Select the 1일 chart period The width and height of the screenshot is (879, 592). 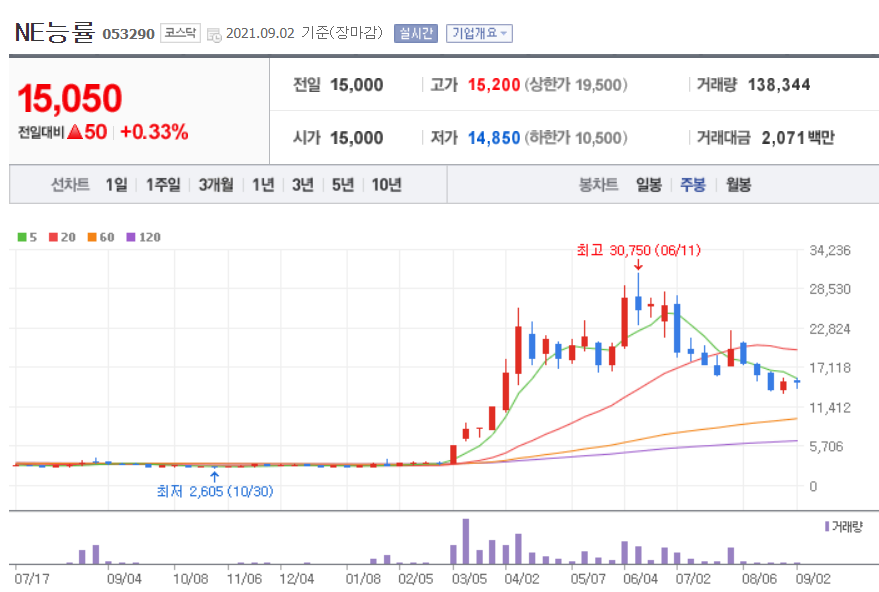(x=115, y=186)
